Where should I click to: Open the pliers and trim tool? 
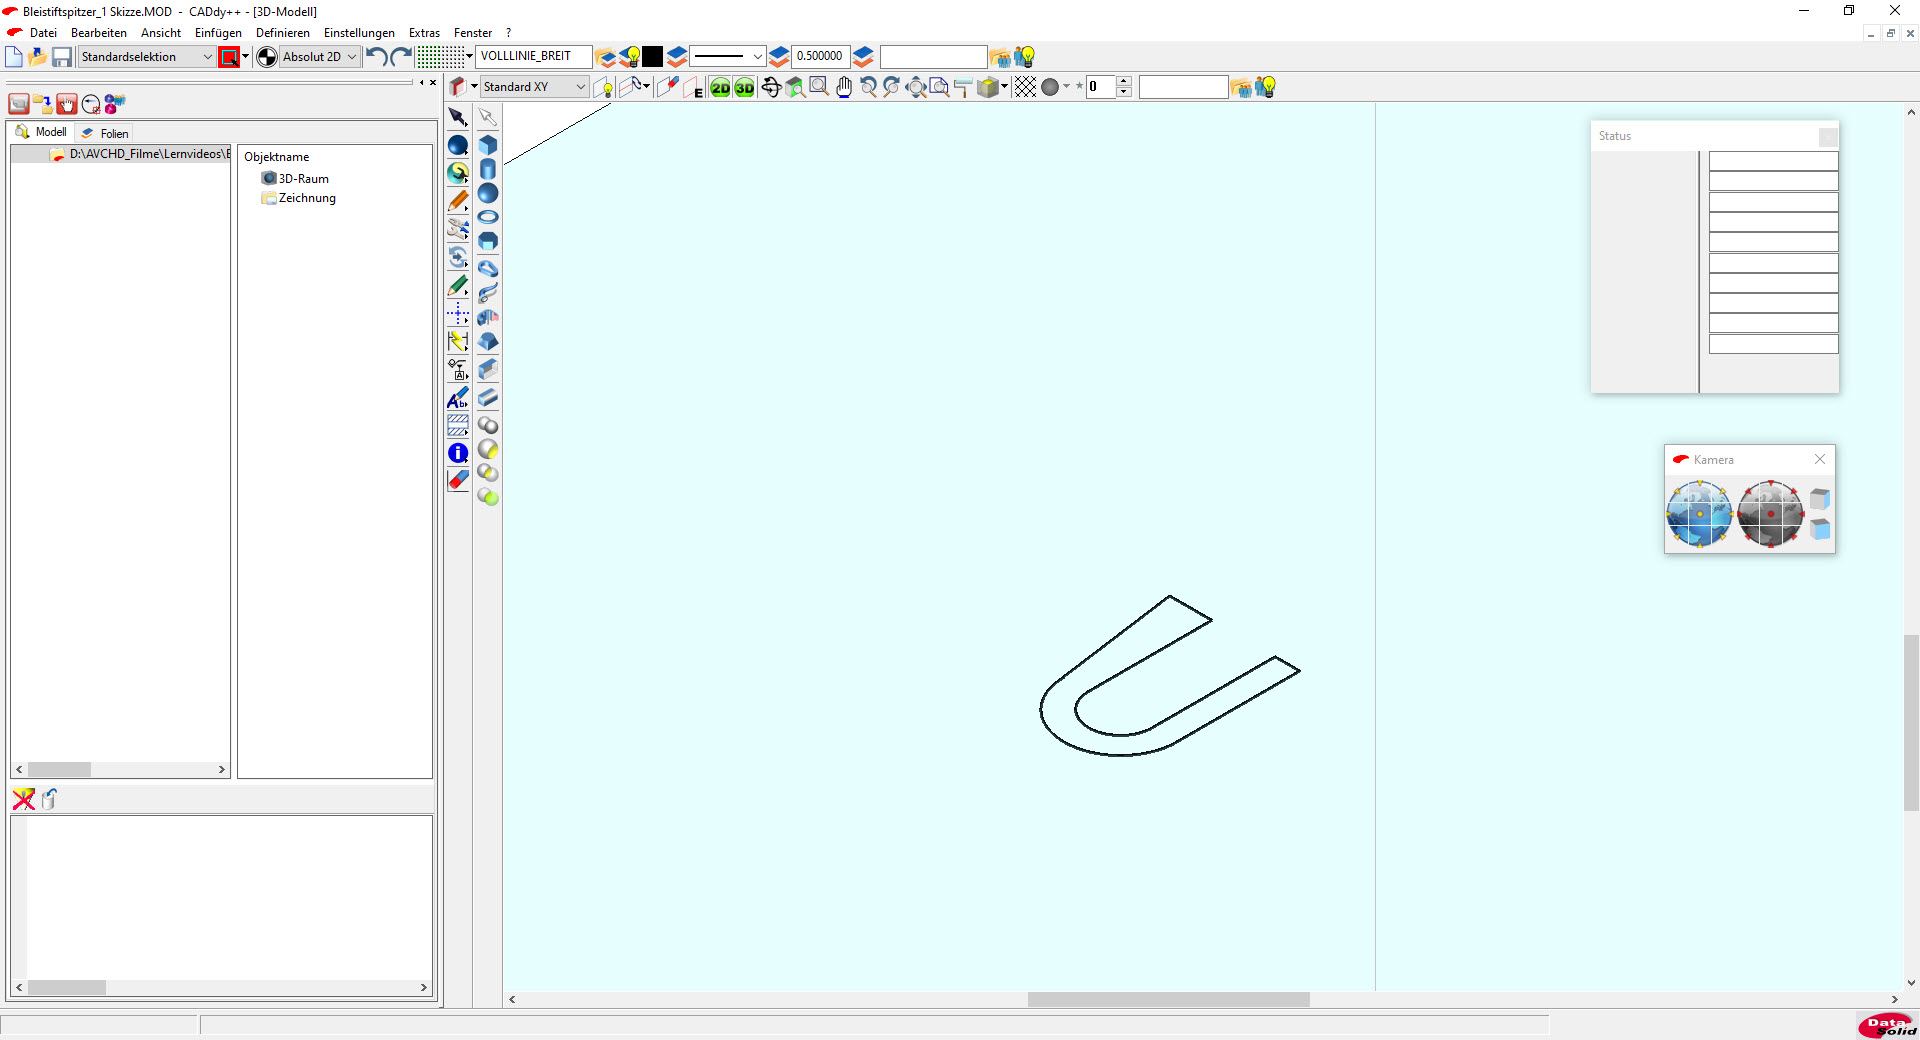click(x=458, y=229)
